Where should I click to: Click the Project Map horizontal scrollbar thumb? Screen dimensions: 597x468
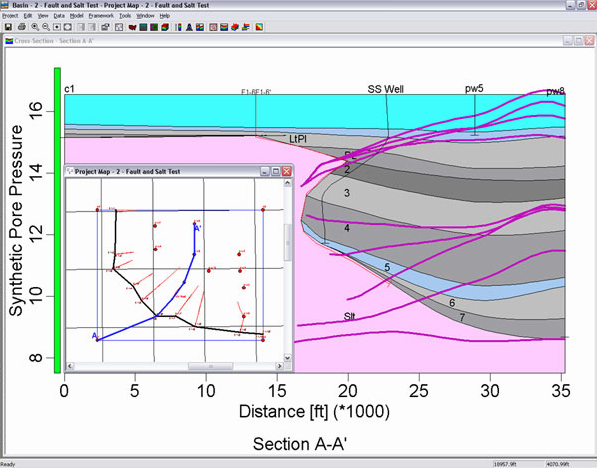(x=210, y=366)
